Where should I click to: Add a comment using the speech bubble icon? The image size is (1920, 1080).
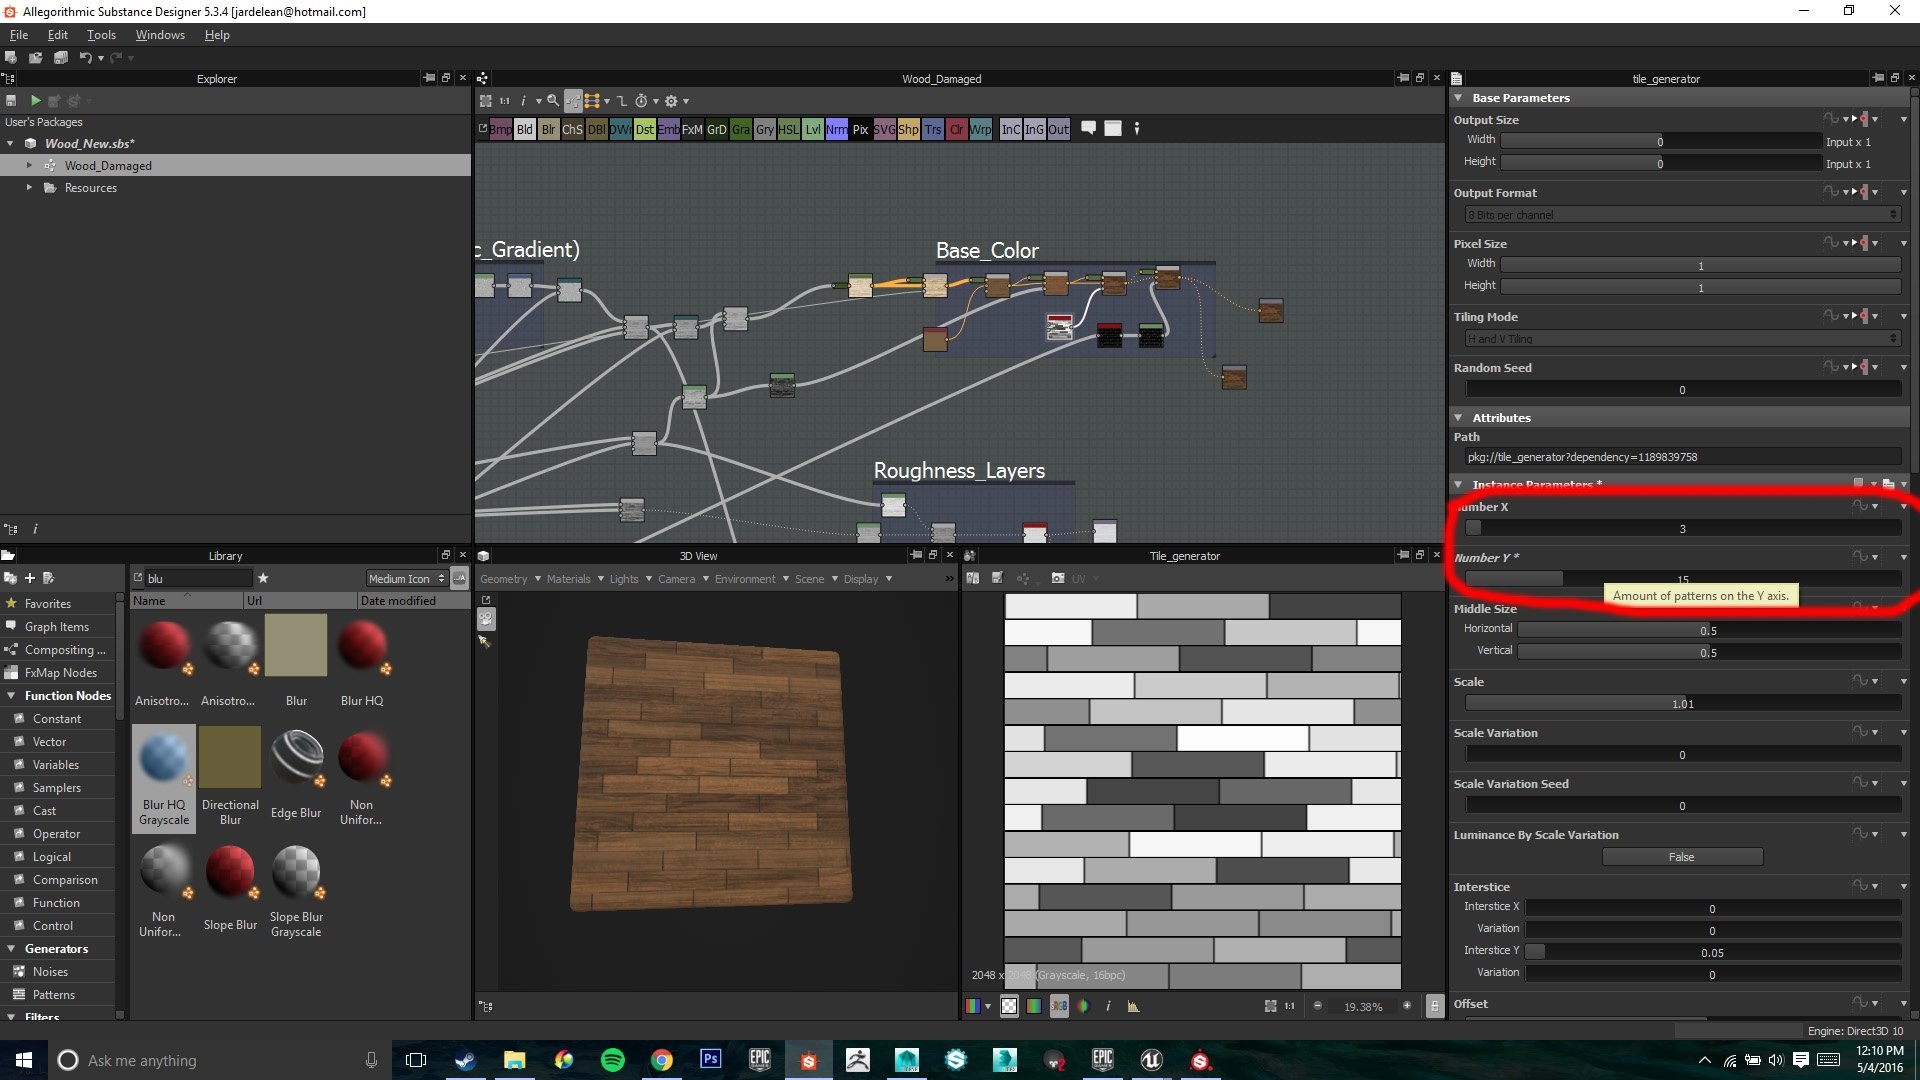click(1089, 128)
